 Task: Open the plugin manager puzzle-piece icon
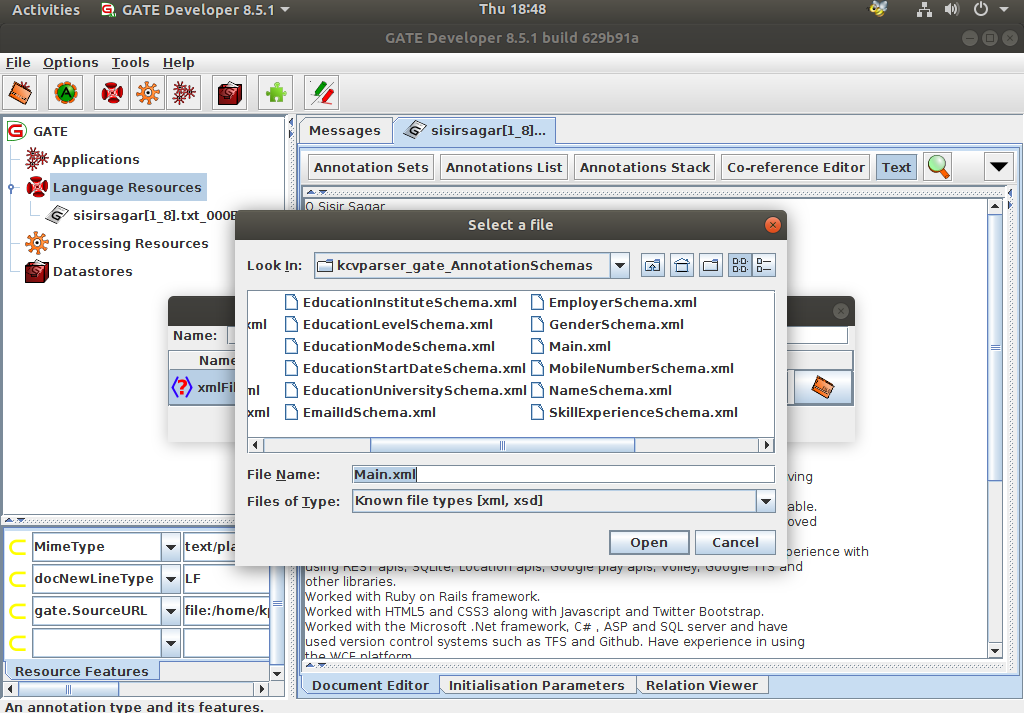(x=275, y=92)
